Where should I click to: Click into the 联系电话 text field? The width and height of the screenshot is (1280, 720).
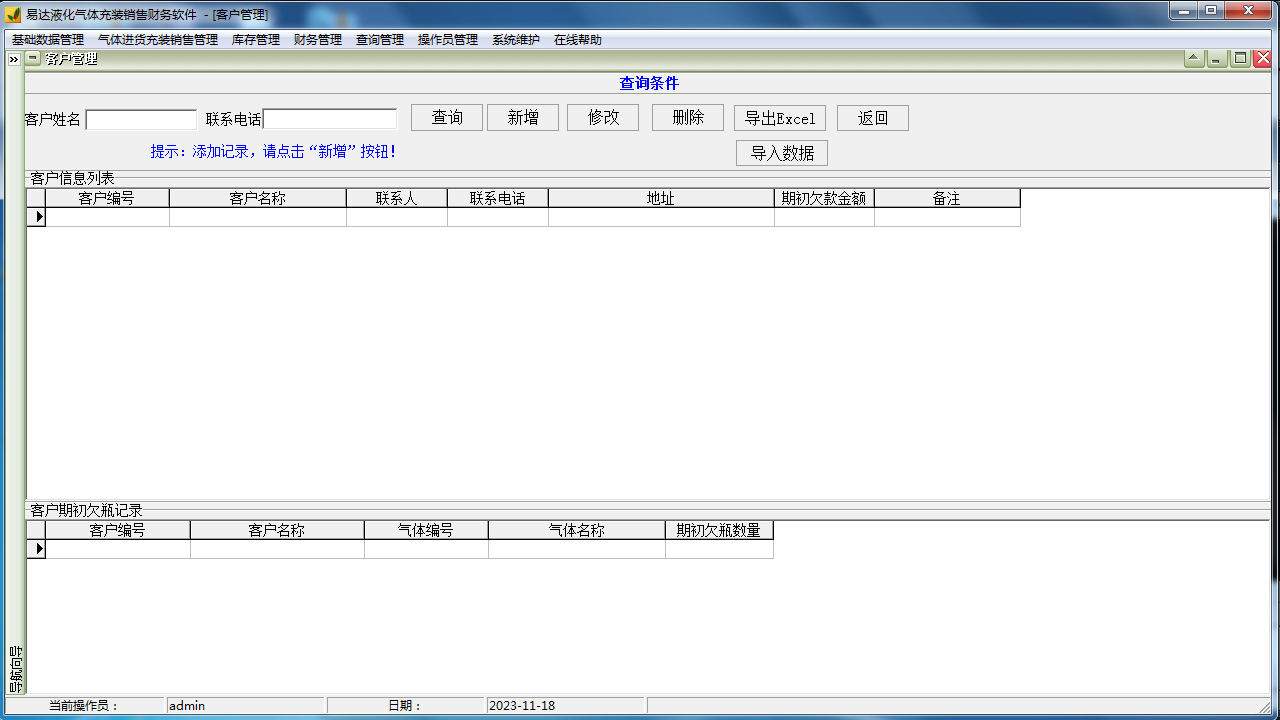(330, 120)
